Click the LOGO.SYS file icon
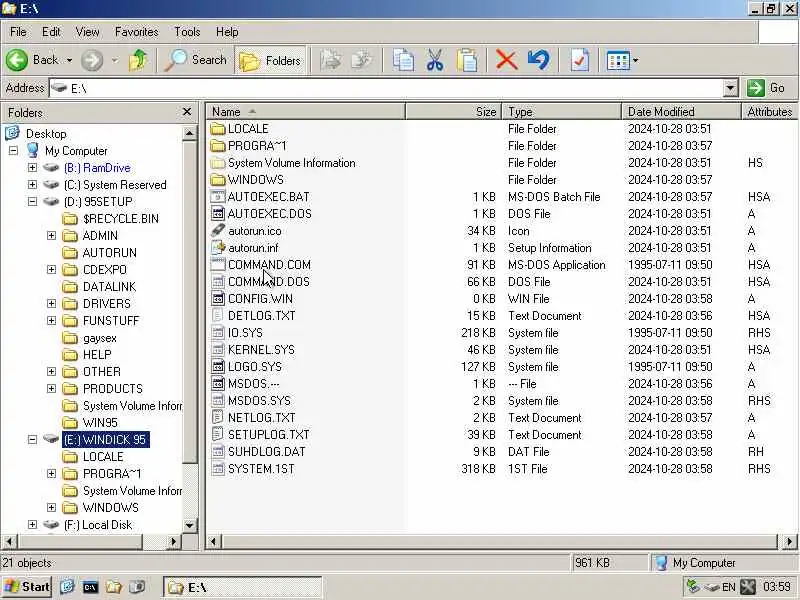Image resolution: width=800 pixels, height=600 pixels. pos(218,366)
